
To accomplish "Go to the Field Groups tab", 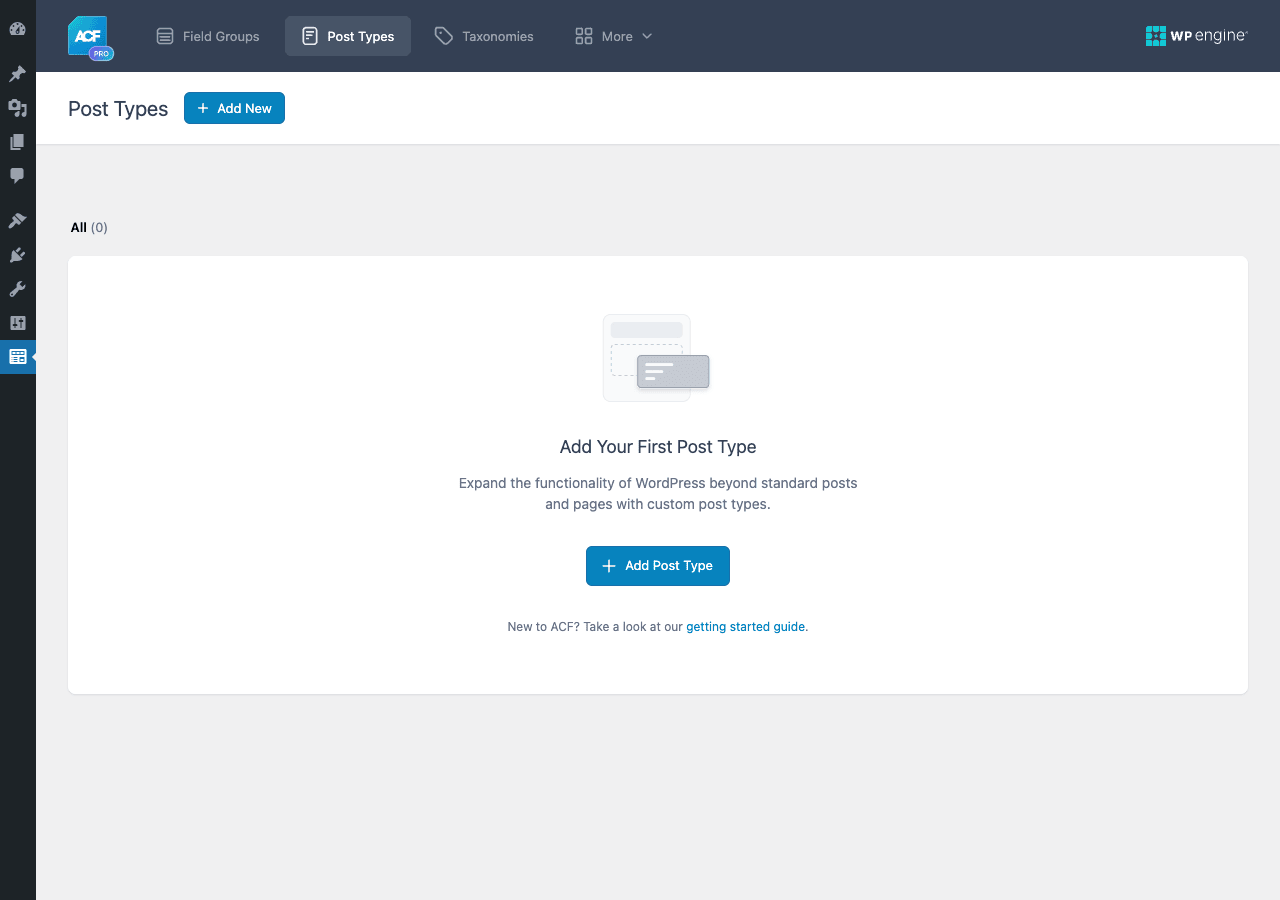I will click(208, 36).
